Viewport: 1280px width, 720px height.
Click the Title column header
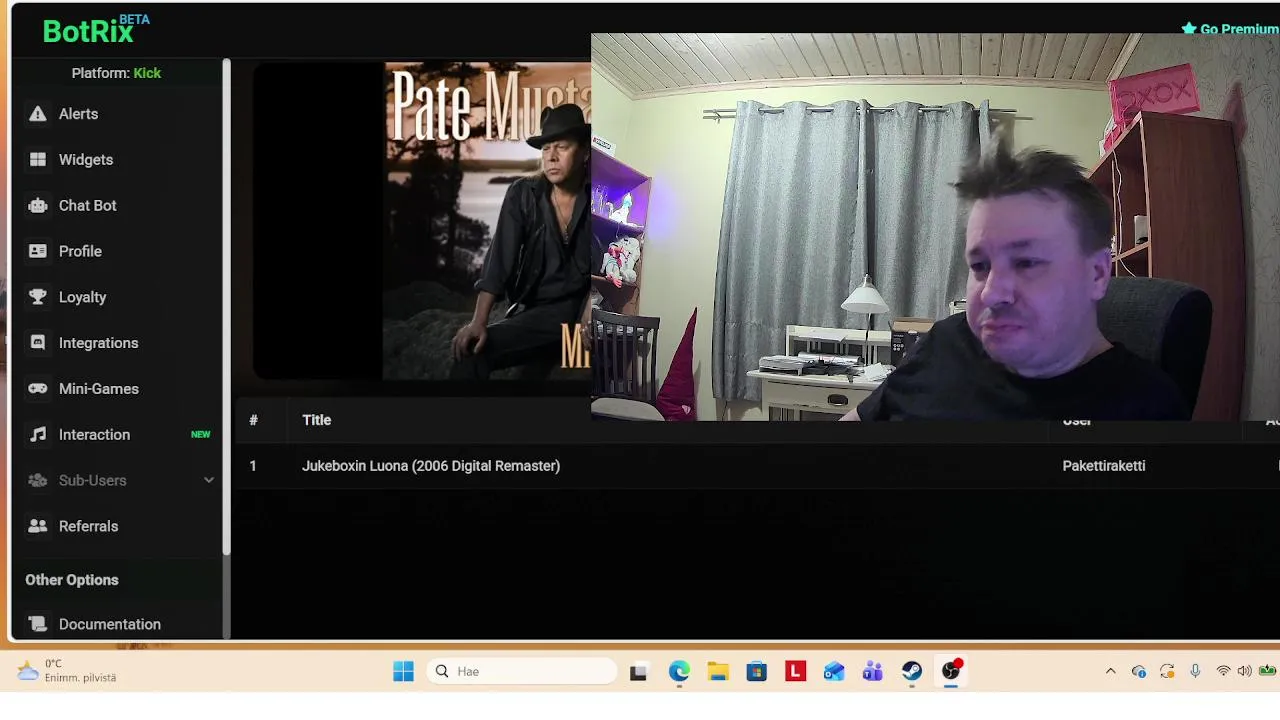point(316,420)
